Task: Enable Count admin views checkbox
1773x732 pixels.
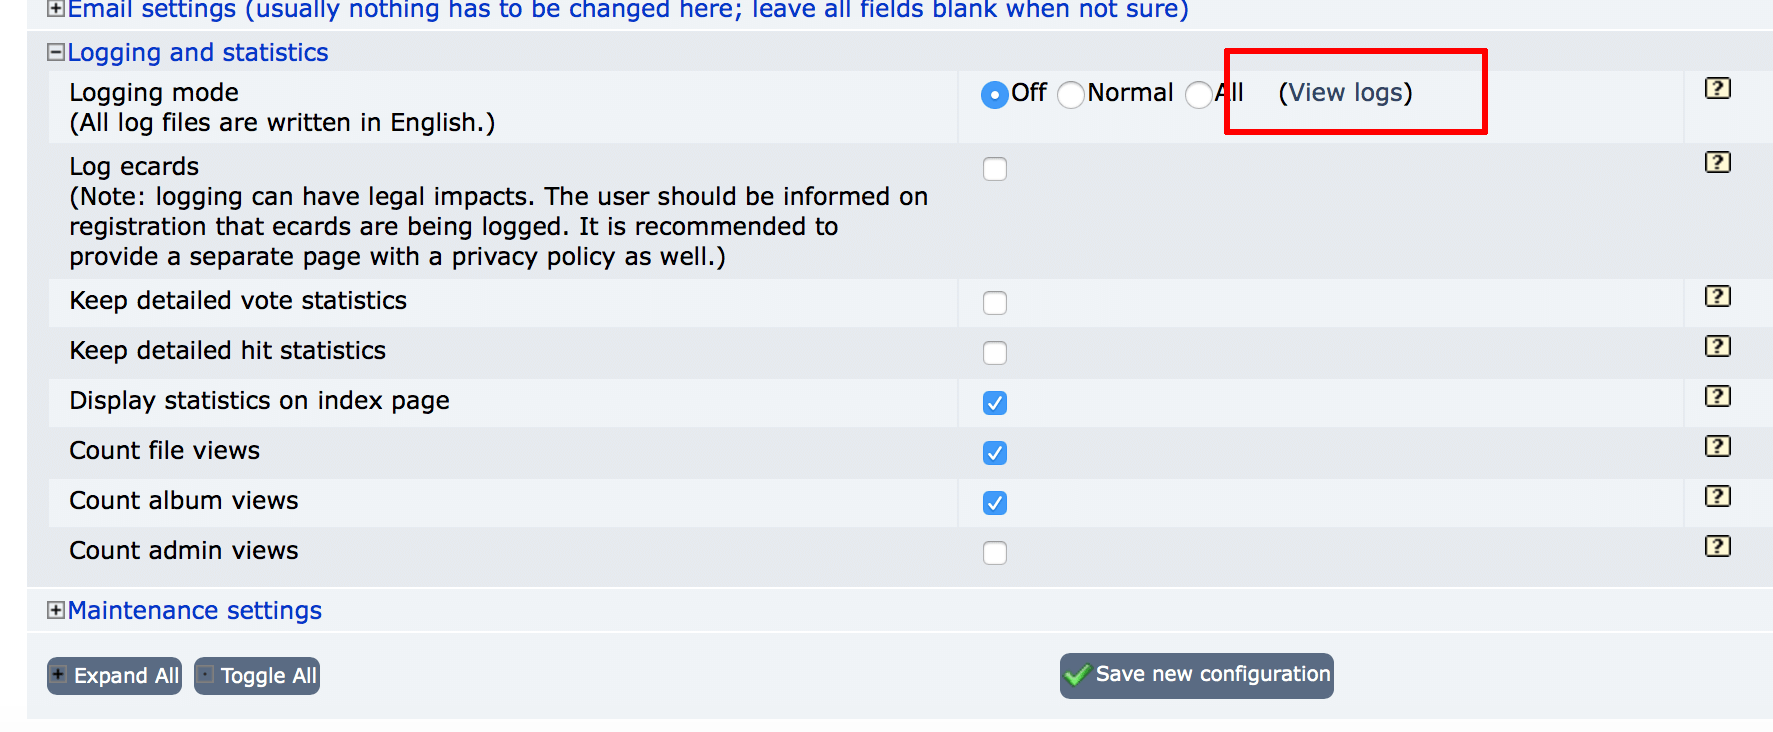Action: pyautogui.click(x=995, y=553)
